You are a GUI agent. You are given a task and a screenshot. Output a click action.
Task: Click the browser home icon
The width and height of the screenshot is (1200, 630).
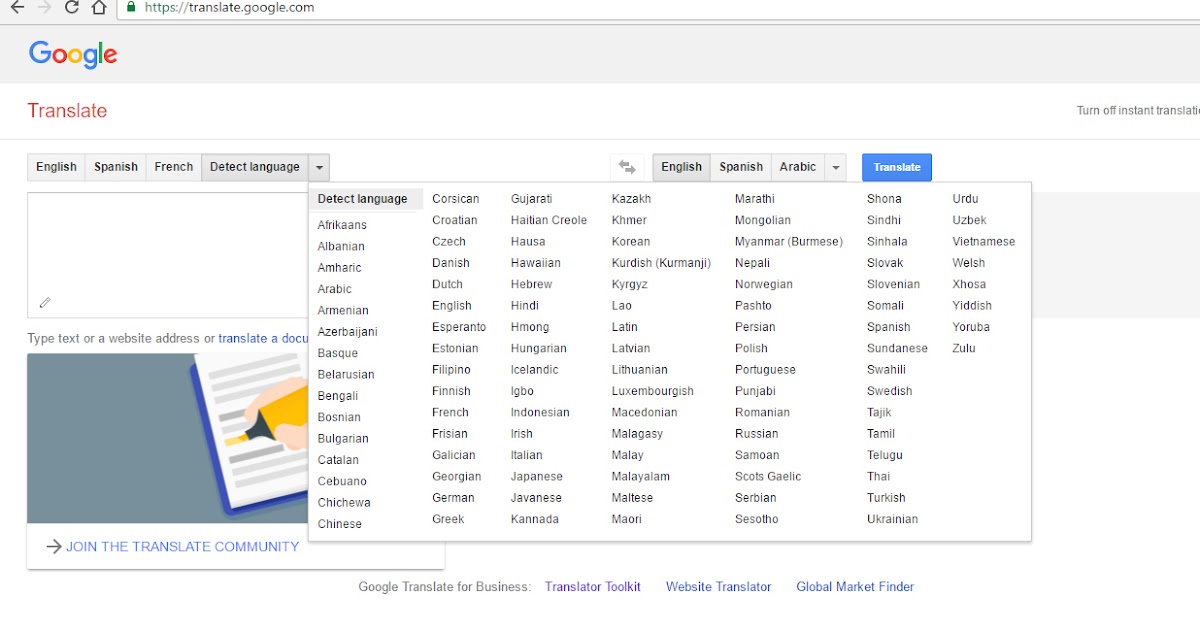click(x=97, y=8)
